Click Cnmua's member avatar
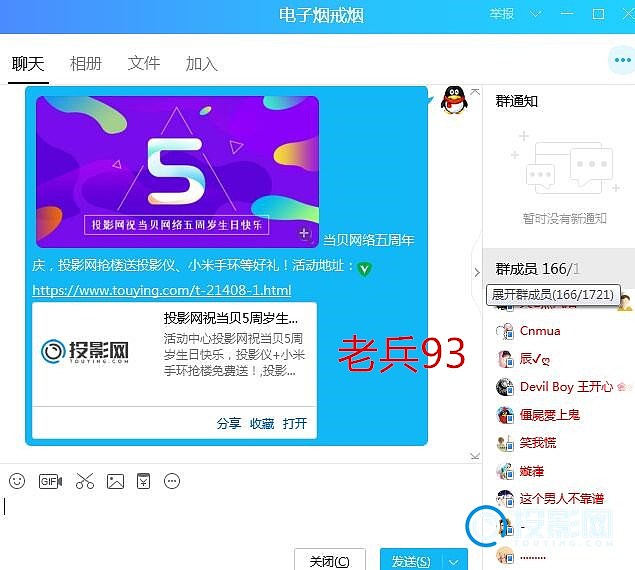The image size is (635, 570). click(505, 331)
